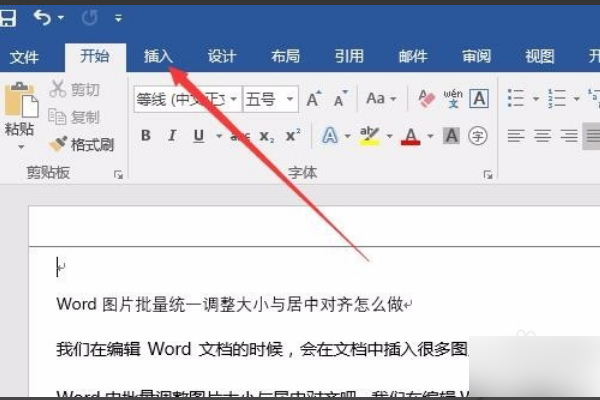Click the Enclosed Character 字 icon

[x=478, y=136]
